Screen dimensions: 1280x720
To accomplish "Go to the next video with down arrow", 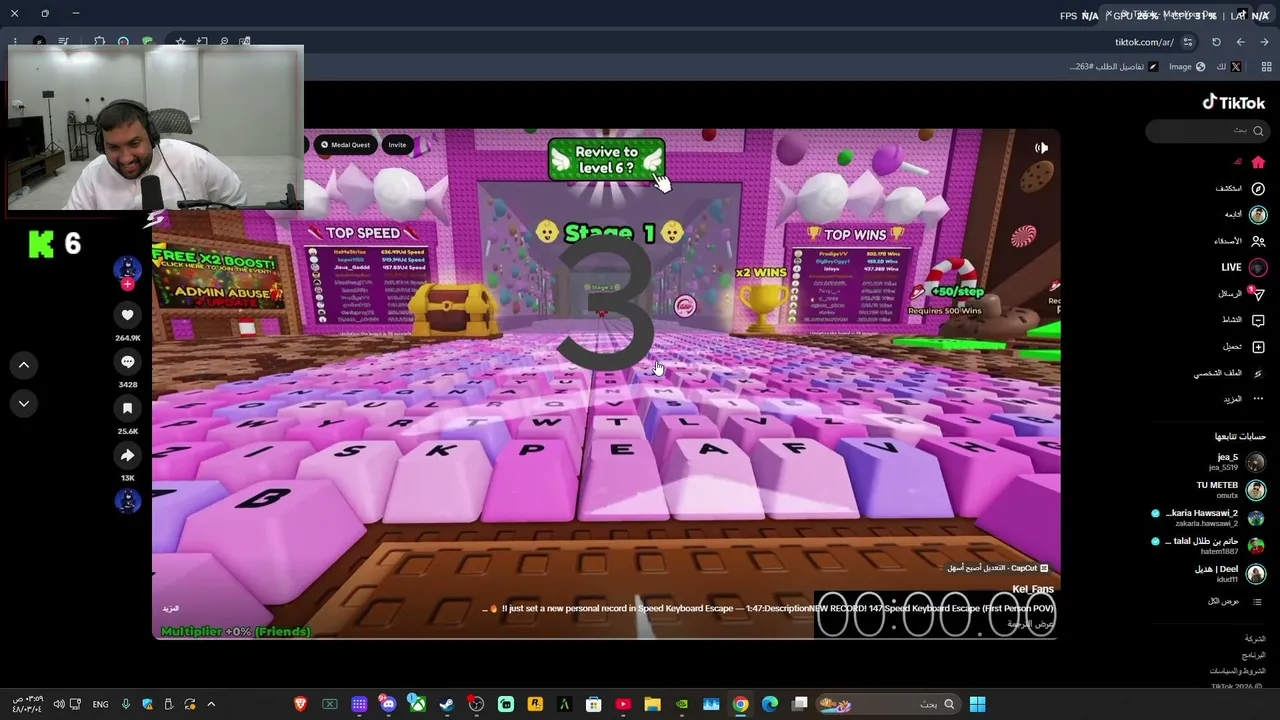I will pos(24,403).
